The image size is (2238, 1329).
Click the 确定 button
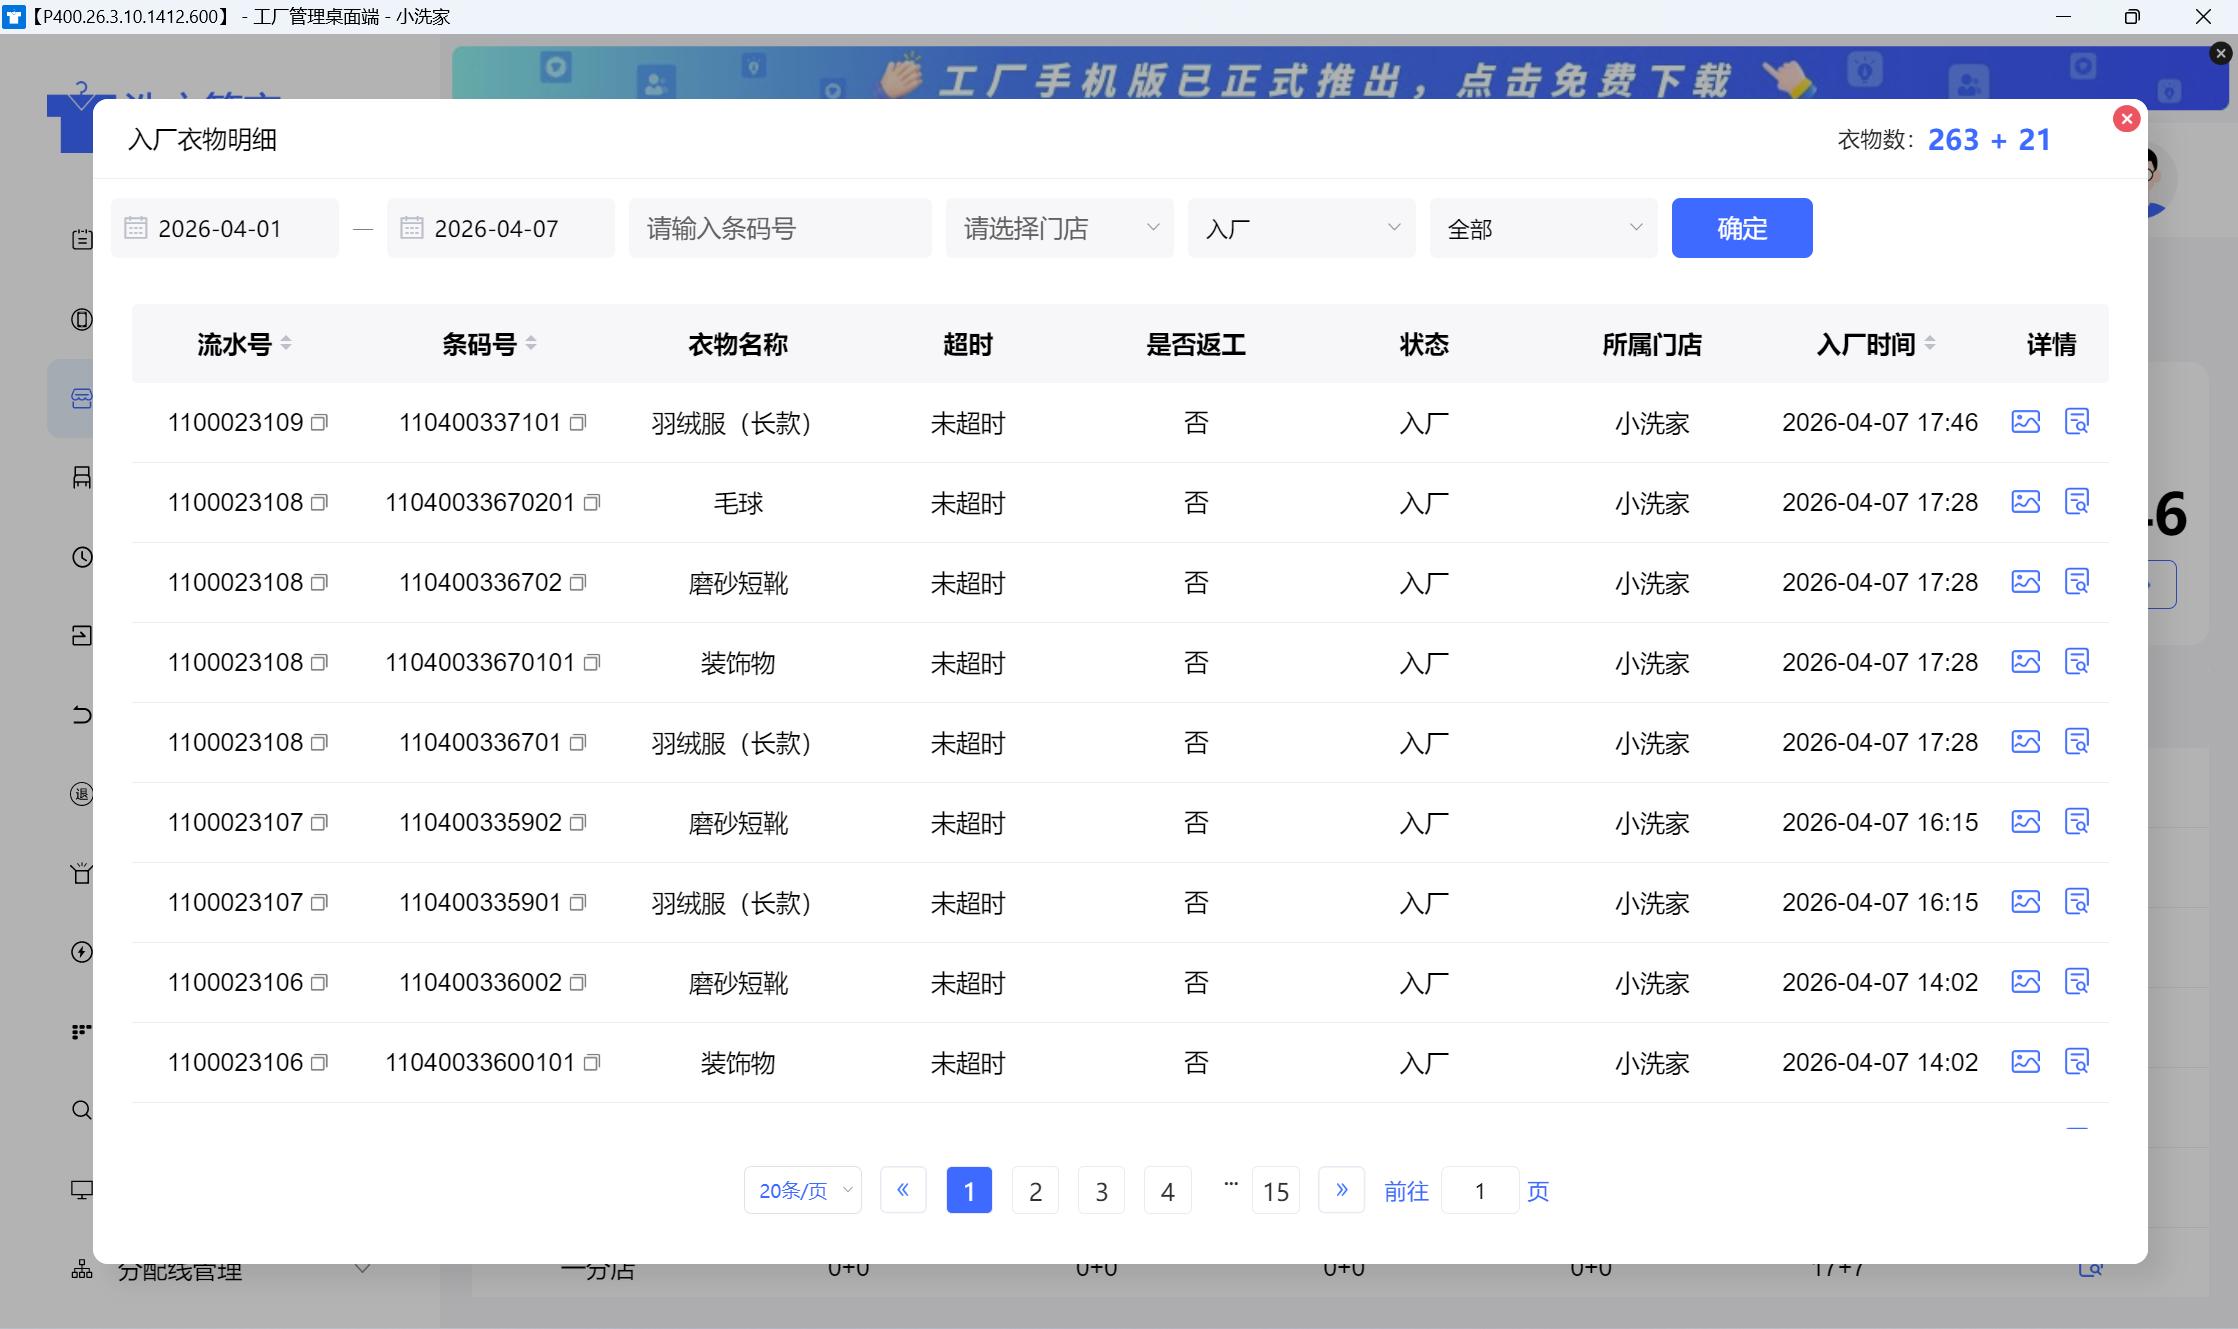1741,228
